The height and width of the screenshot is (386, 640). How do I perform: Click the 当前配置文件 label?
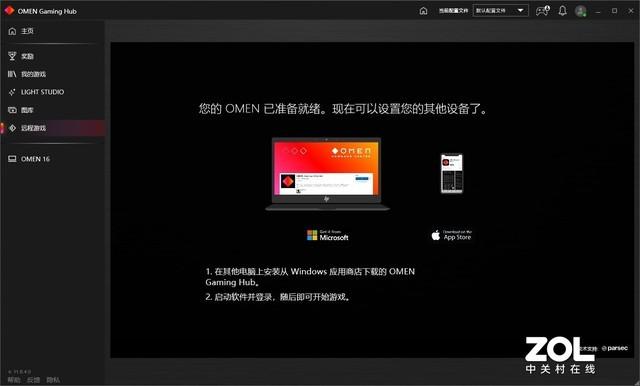click(x=453, y=11)
